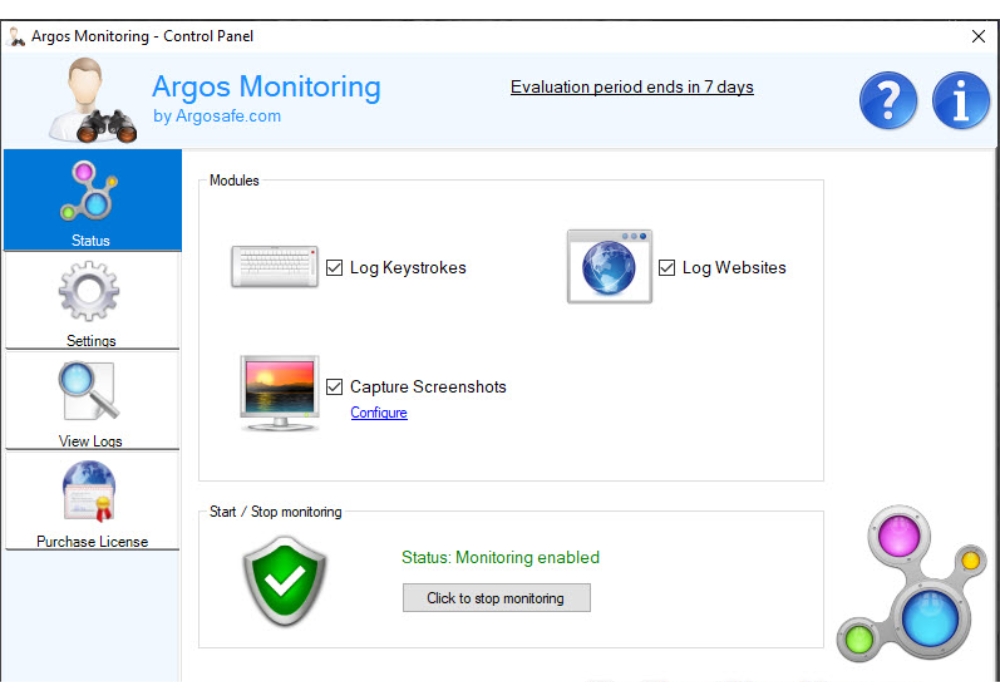Click the Argos man with binoculars logo
Viewport: 1000px width, 700px height.
(91, 100)
